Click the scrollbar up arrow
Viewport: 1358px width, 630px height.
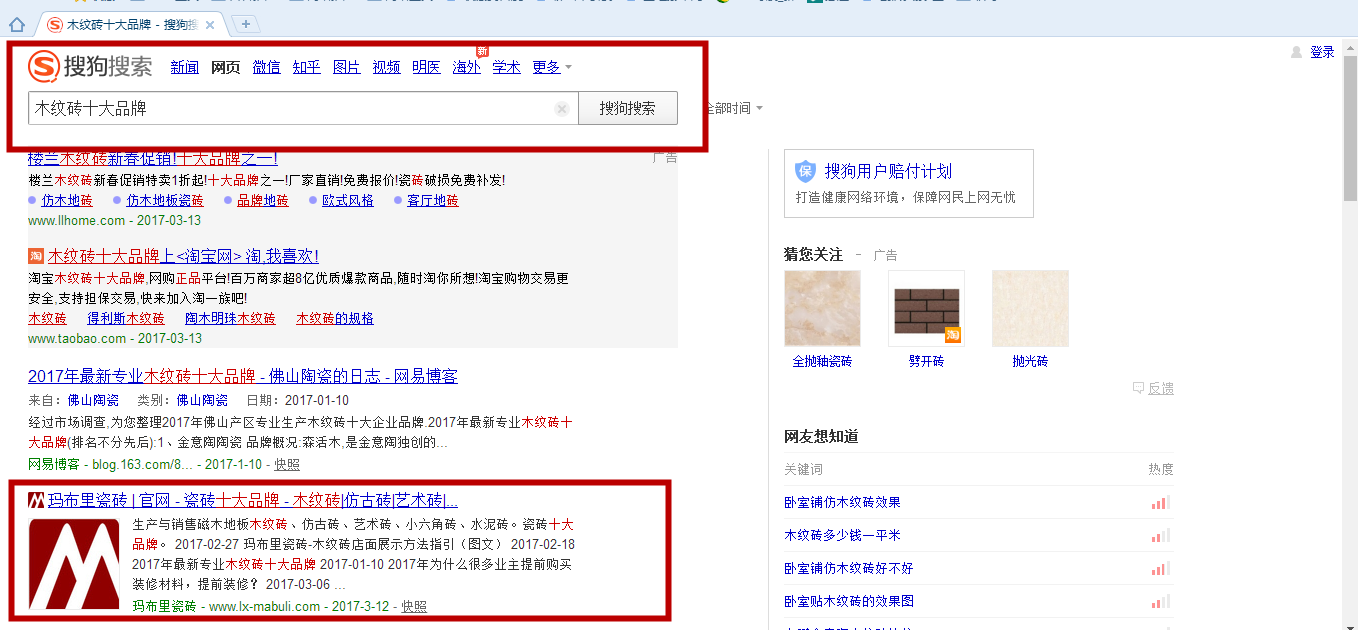[1350, 47]
